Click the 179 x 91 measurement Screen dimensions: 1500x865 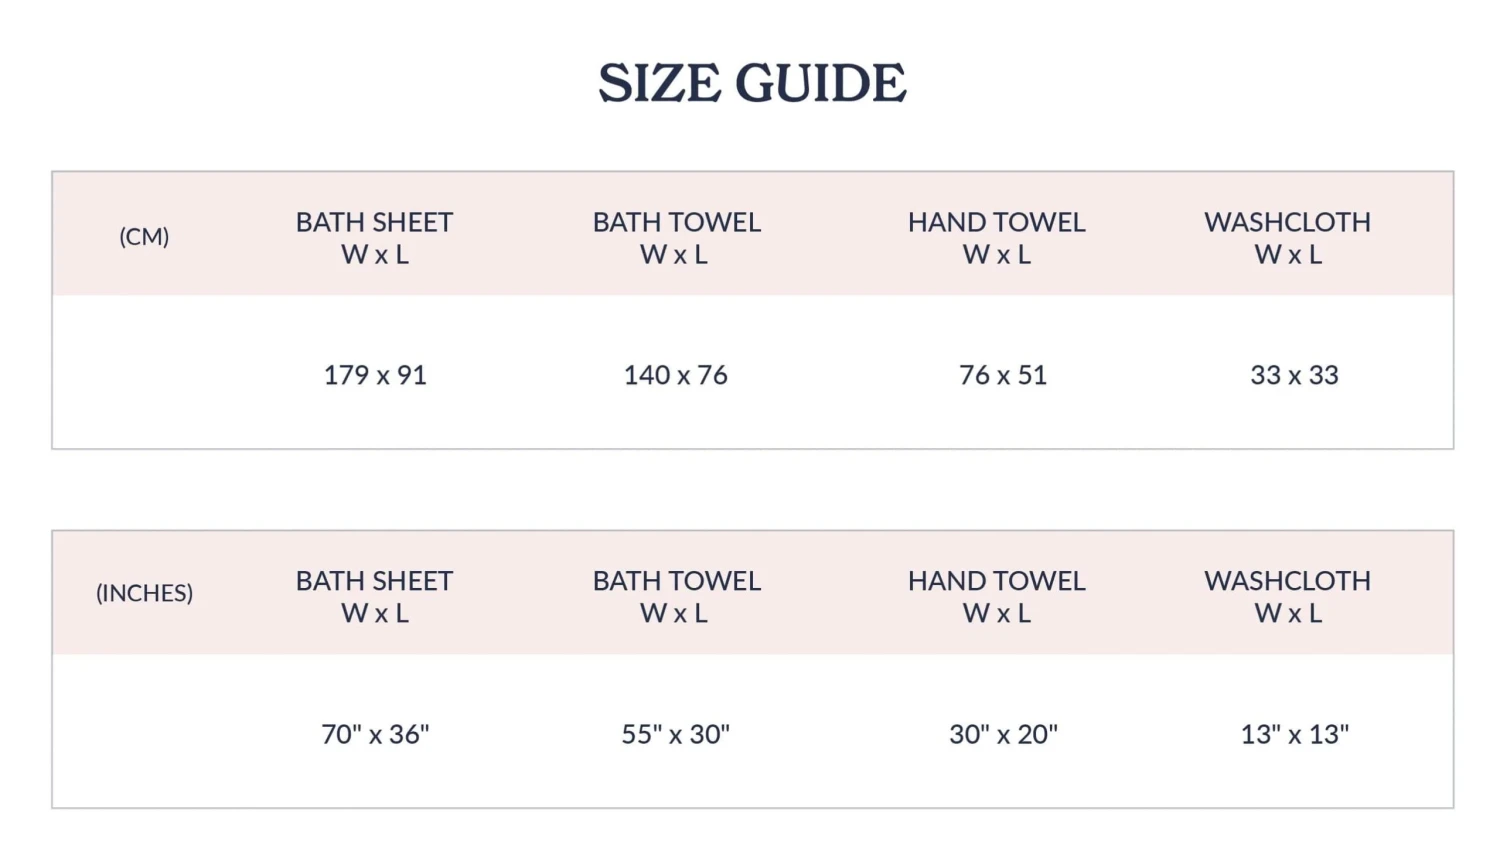375,375
